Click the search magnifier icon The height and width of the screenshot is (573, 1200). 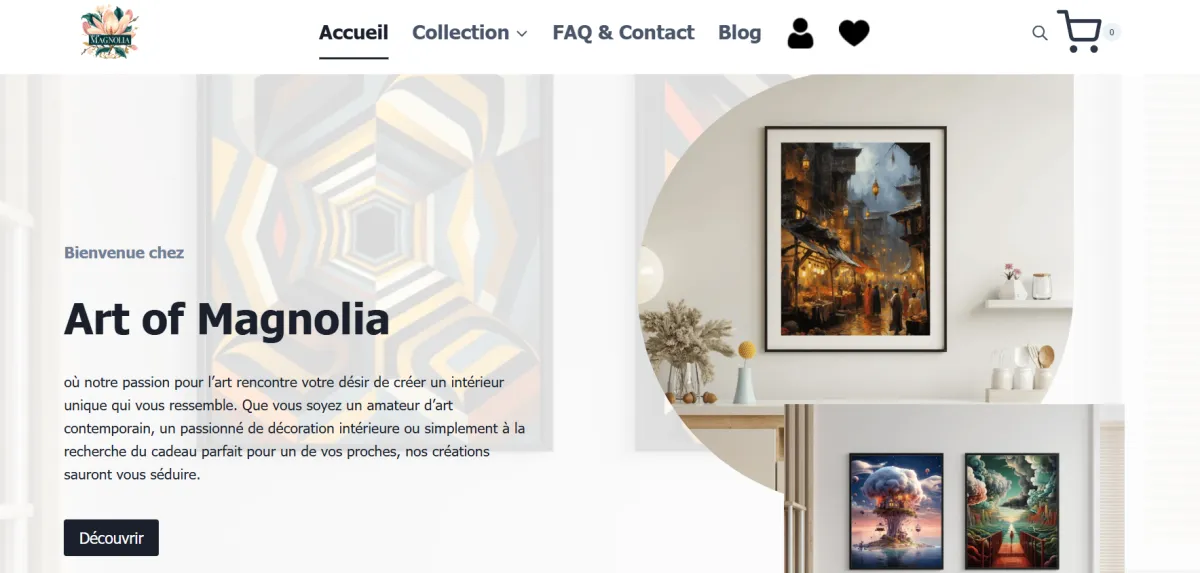click(x=1040, y=33)
